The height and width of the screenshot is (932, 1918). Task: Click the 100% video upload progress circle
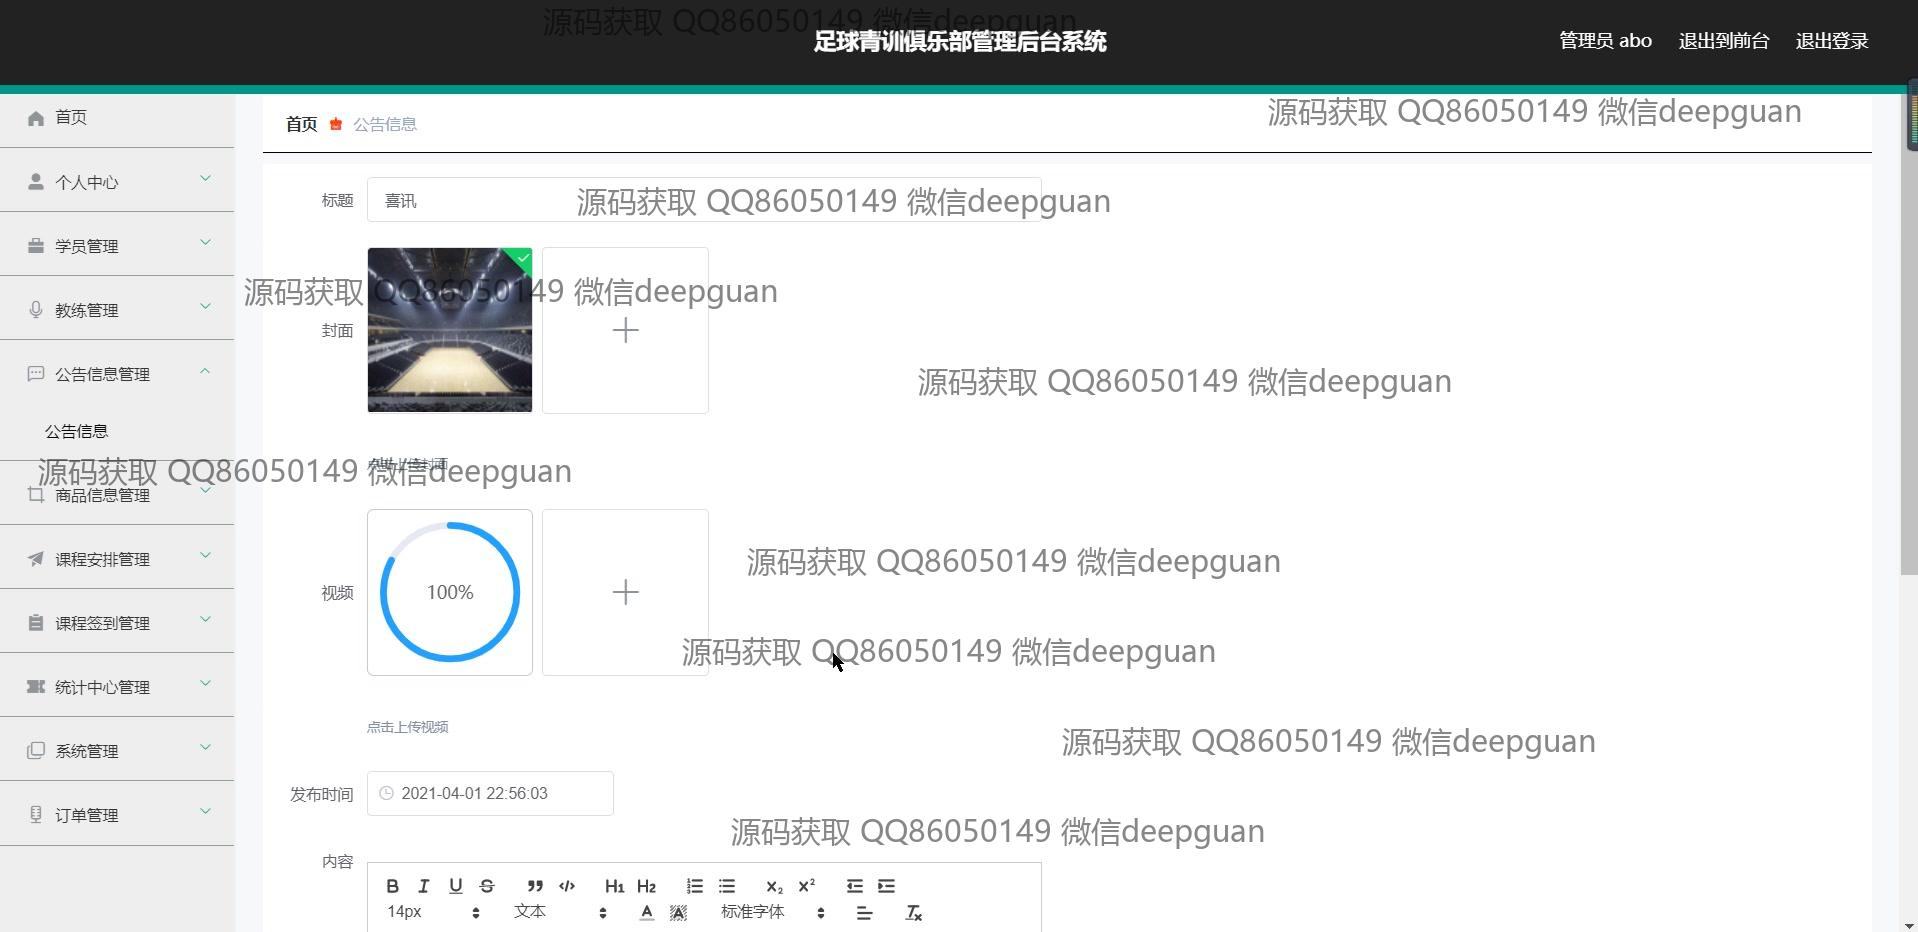click(x=450, y=592)
